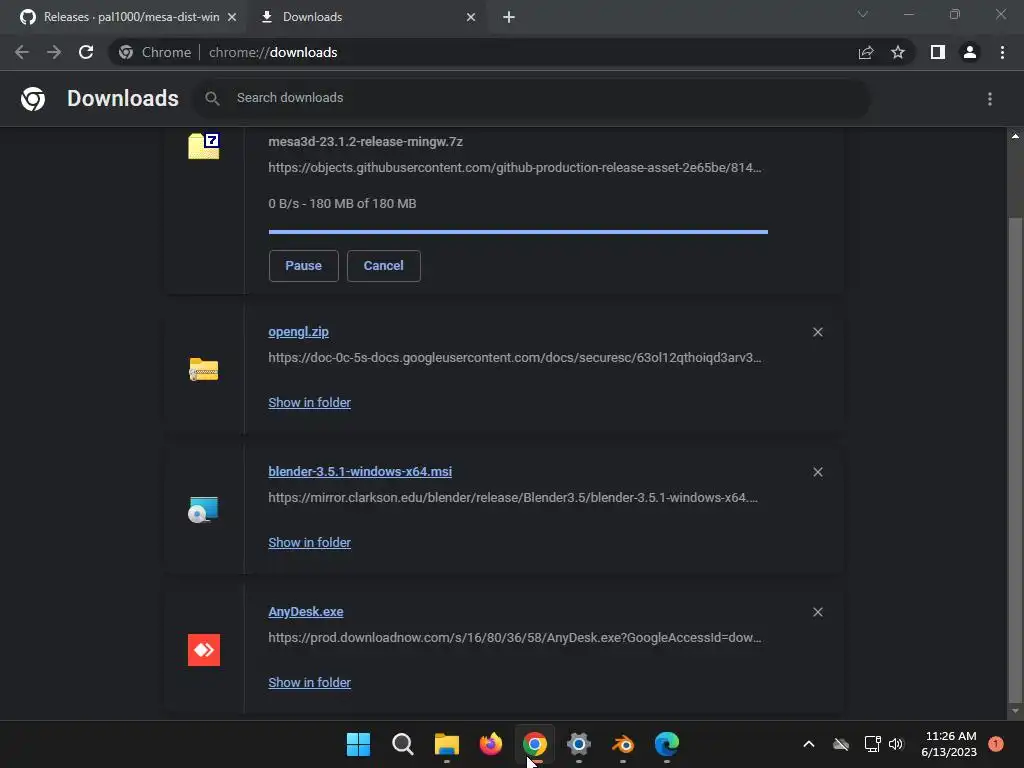Viewport: 1024px width, 768px height.
Task: Show AnyDesk.exe in folder
Action: pyautogui.click(x=310, y=682)
